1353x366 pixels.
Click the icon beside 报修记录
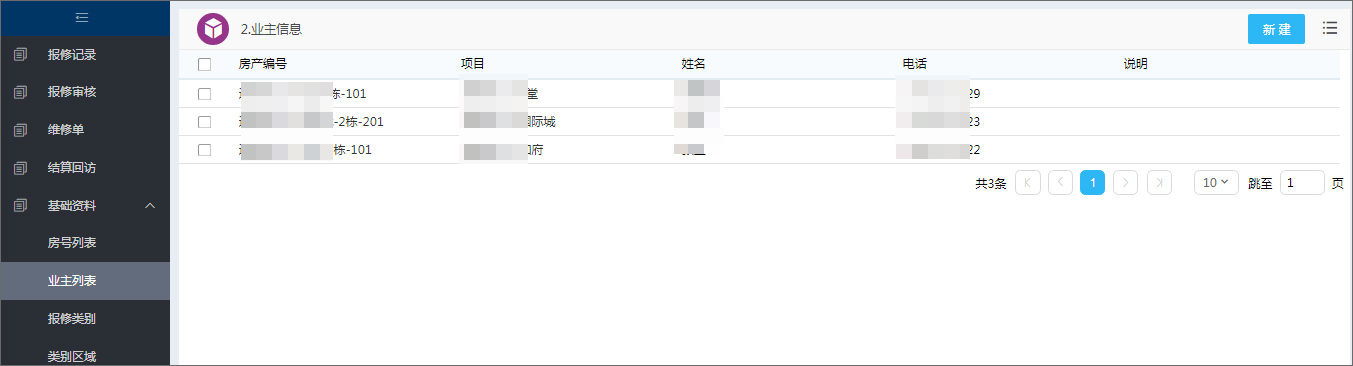pos(21,55)
